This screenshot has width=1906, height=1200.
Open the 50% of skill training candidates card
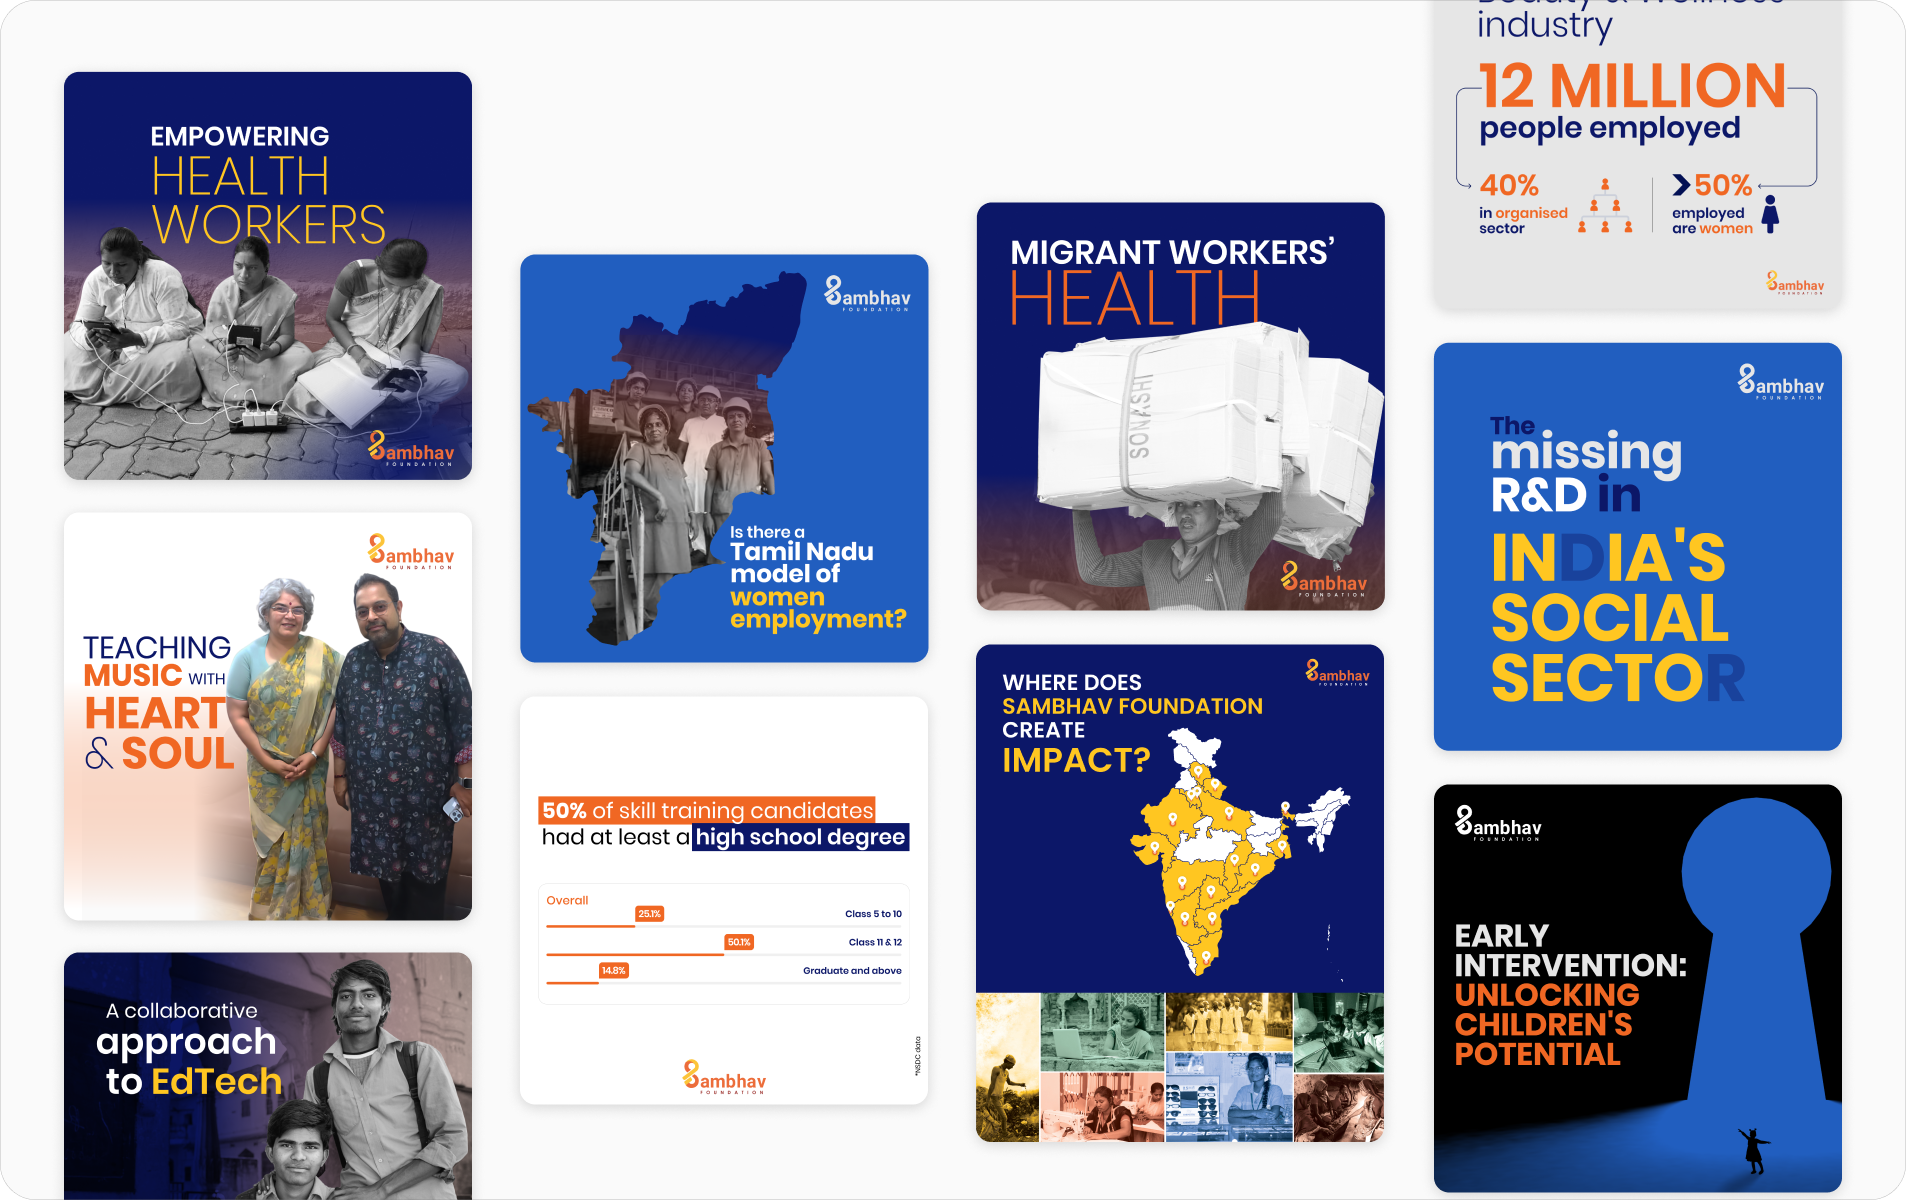pyautogui.click(x=724, y=900)
